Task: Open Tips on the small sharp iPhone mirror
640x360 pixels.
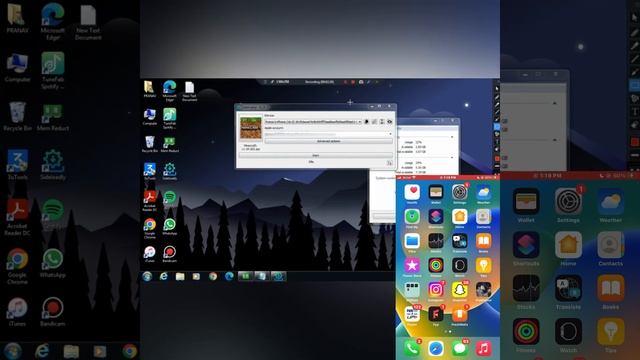Action: 483,265
